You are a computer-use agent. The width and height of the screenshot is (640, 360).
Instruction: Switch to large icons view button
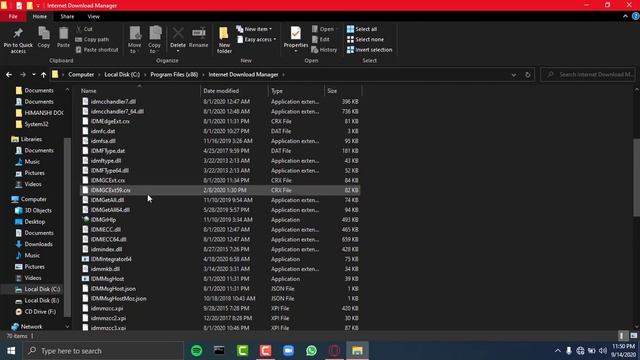[633, 336]
